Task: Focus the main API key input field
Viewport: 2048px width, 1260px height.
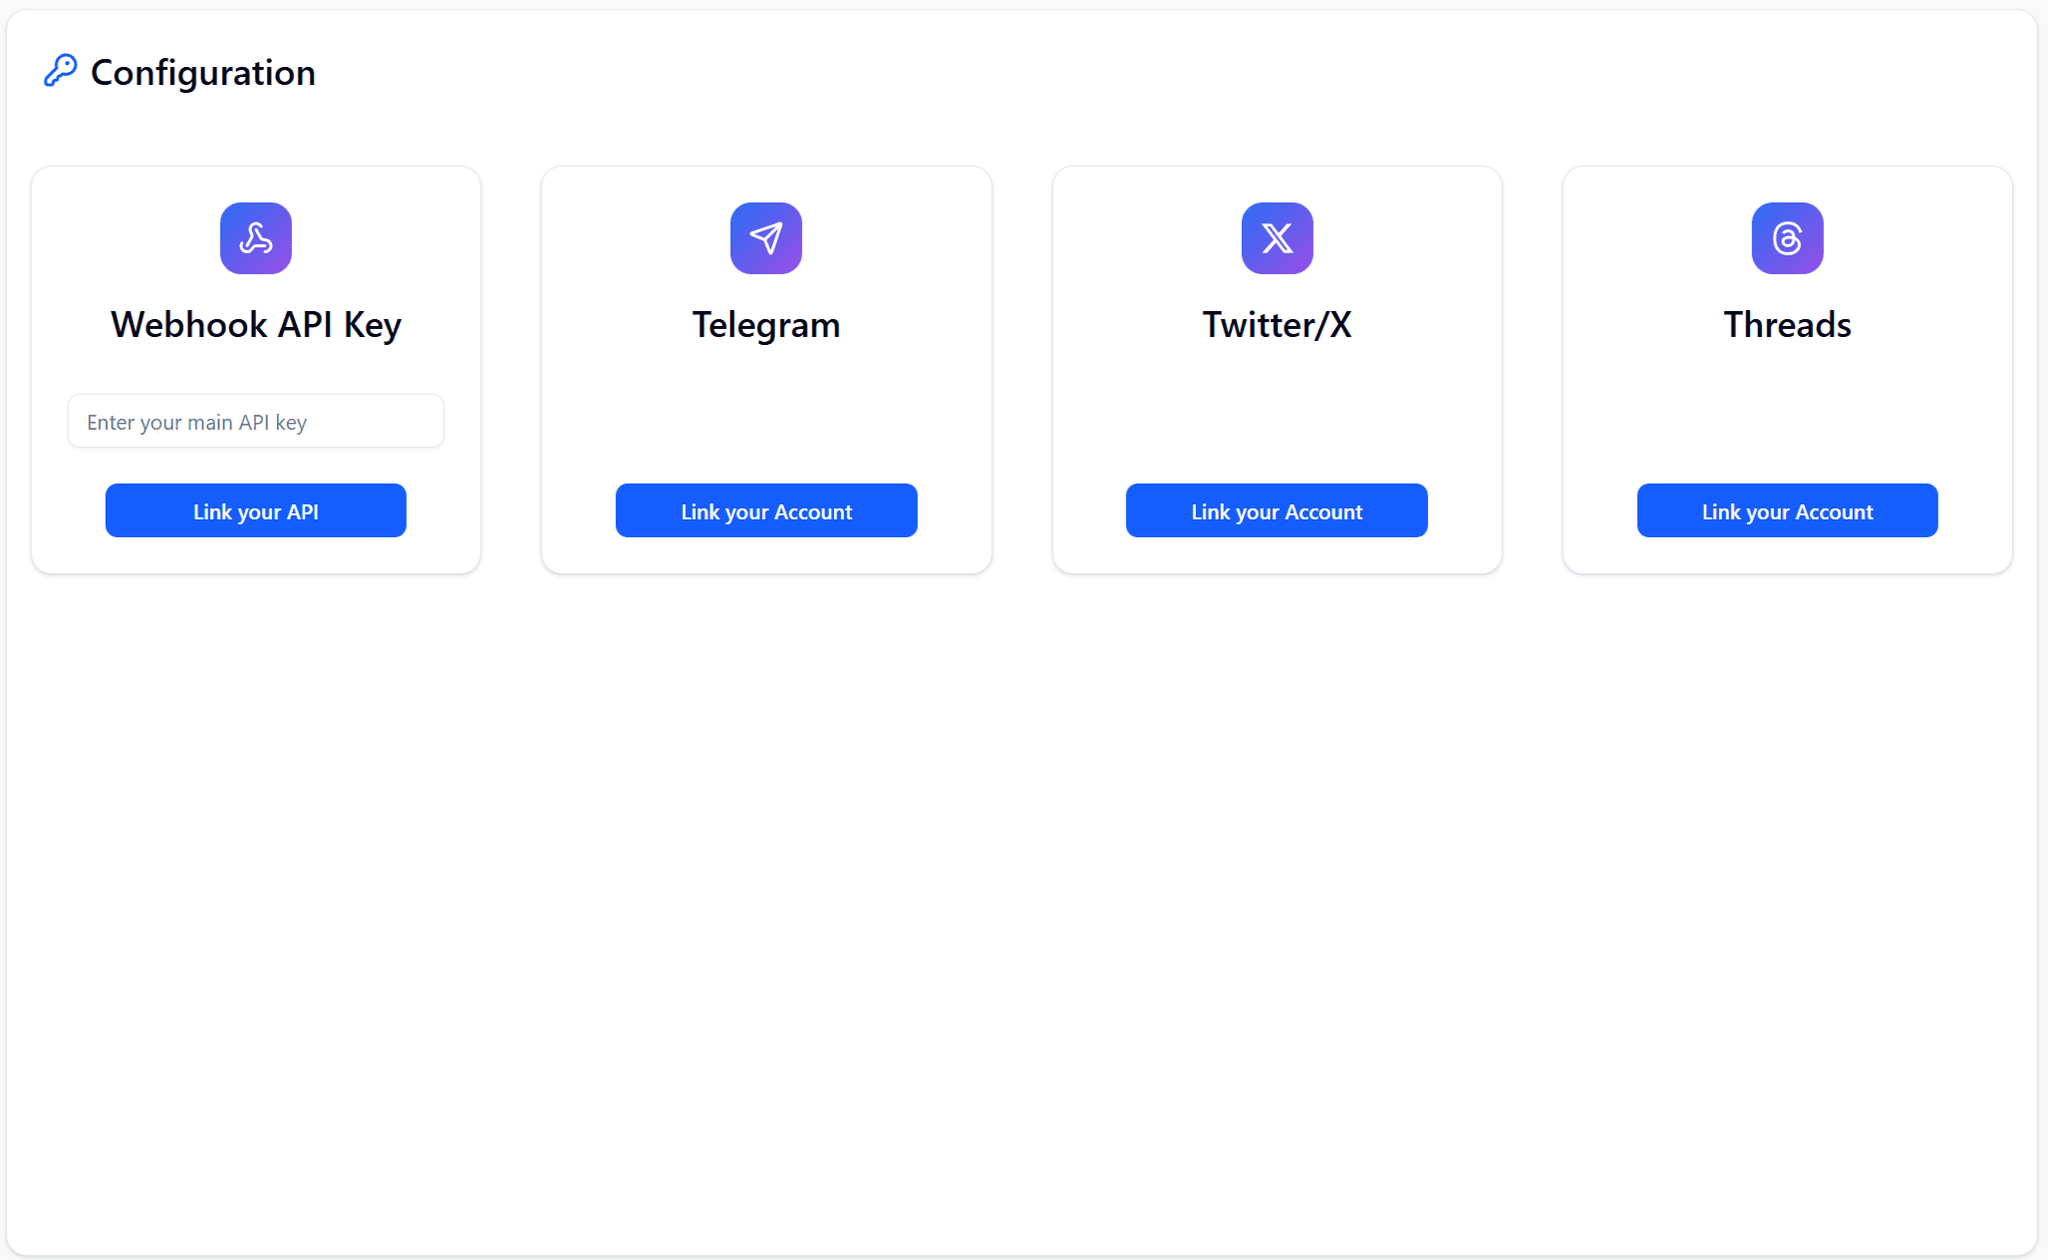Action: [256, 421]
